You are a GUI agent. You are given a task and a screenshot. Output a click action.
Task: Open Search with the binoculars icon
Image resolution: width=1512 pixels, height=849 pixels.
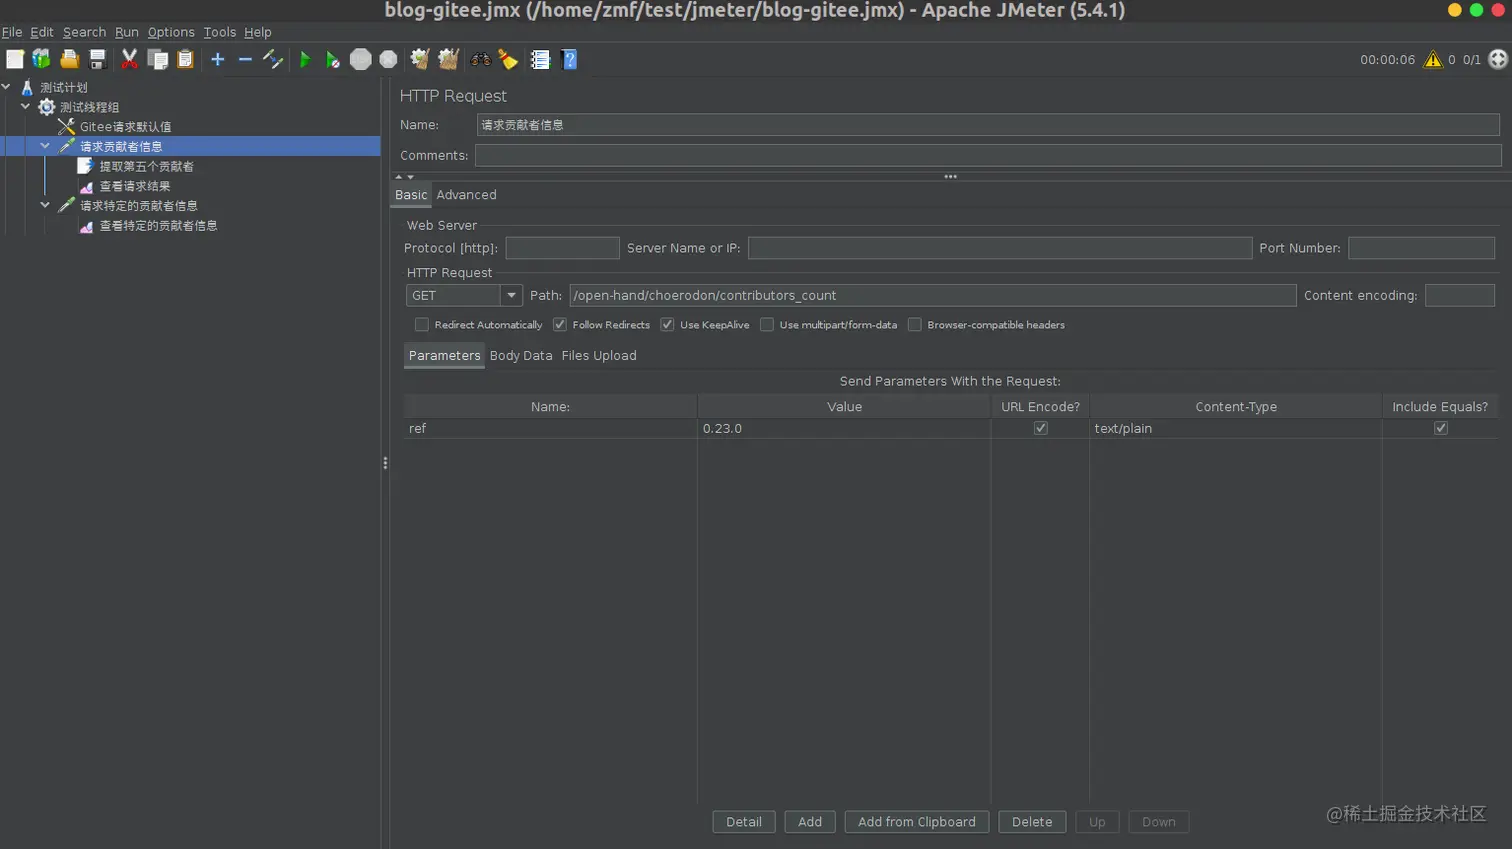coord(481,60)
